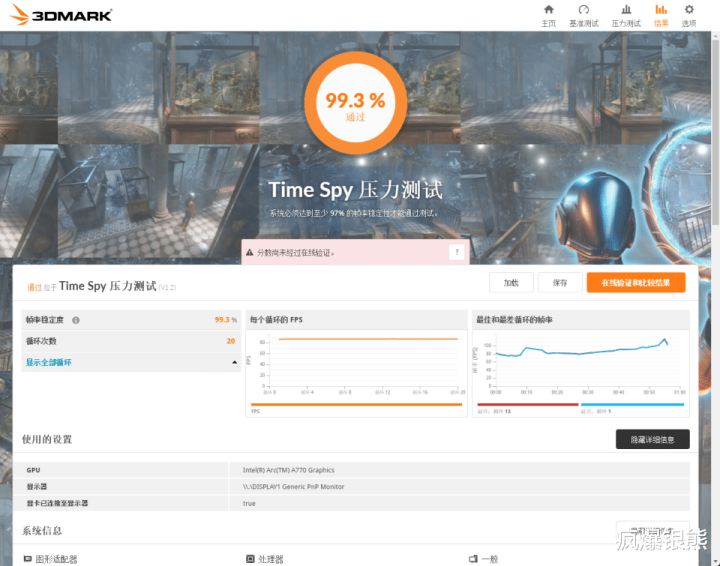Click the 加载 load button
The image size is (720, 566).
coord(511,283)
